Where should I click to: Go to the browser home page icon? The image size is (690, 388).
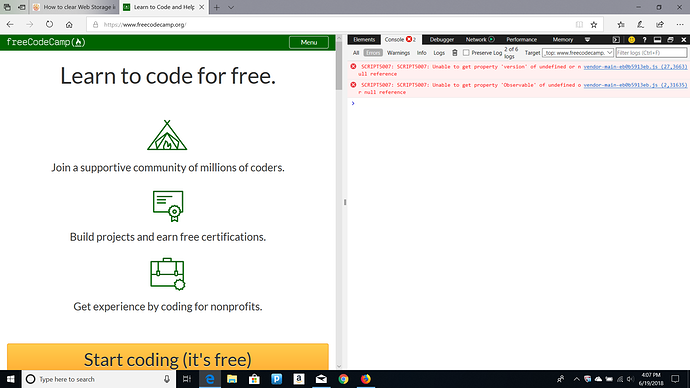tap(69, 25)
